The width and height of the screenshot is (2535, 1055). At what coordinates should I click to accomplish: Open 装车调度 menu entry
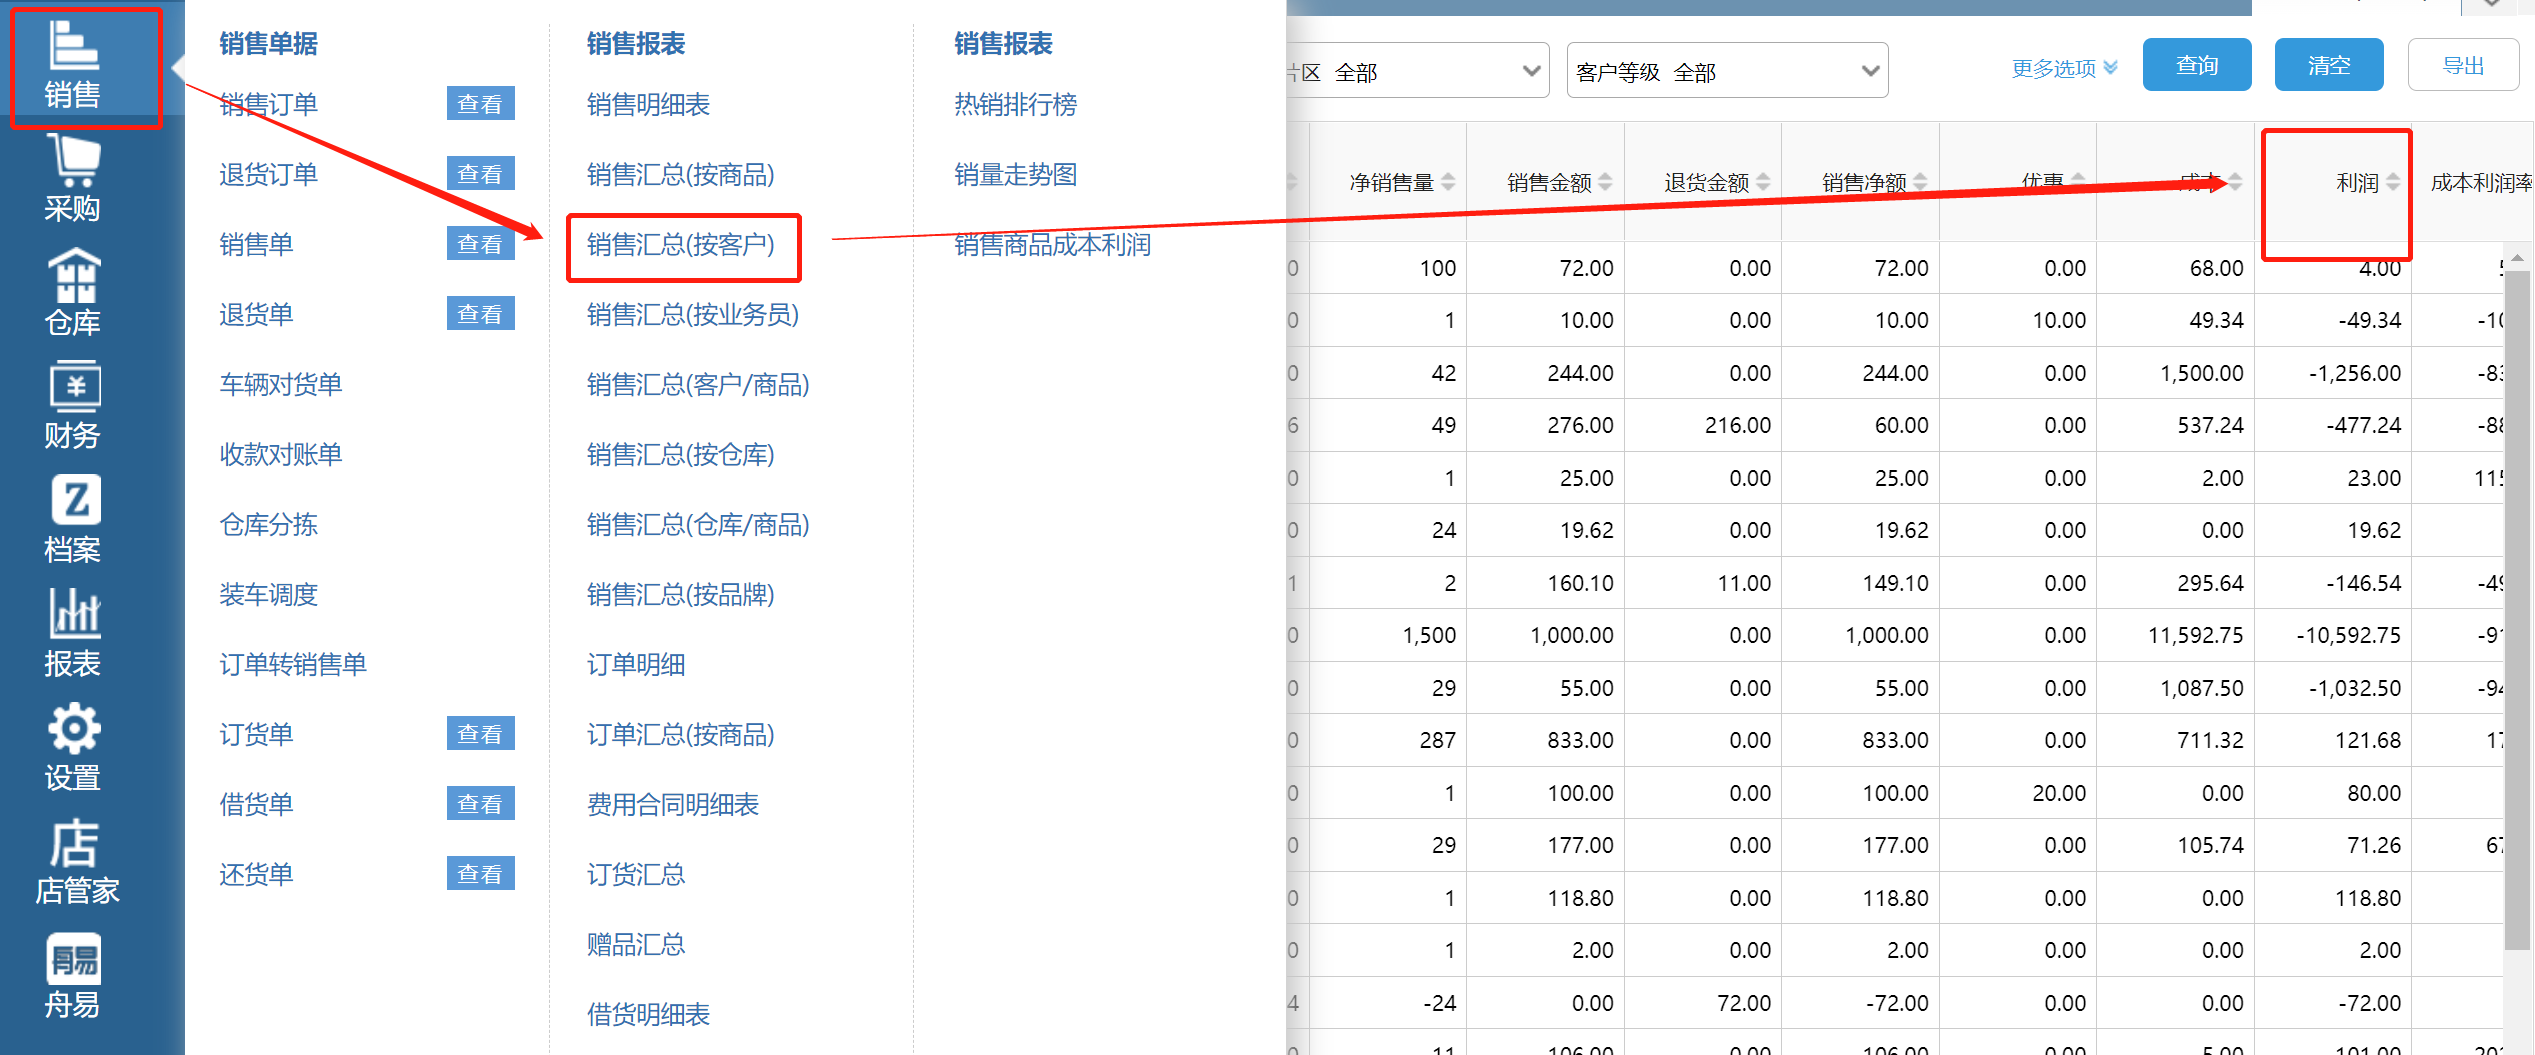[x=268, y=594]
